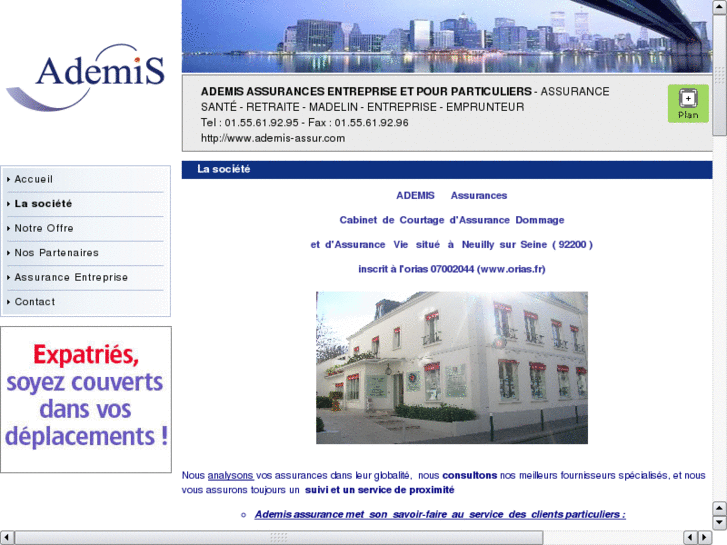
Task: Click the horizontal scrollbar left arrow at far left
Action: (6, 538)
